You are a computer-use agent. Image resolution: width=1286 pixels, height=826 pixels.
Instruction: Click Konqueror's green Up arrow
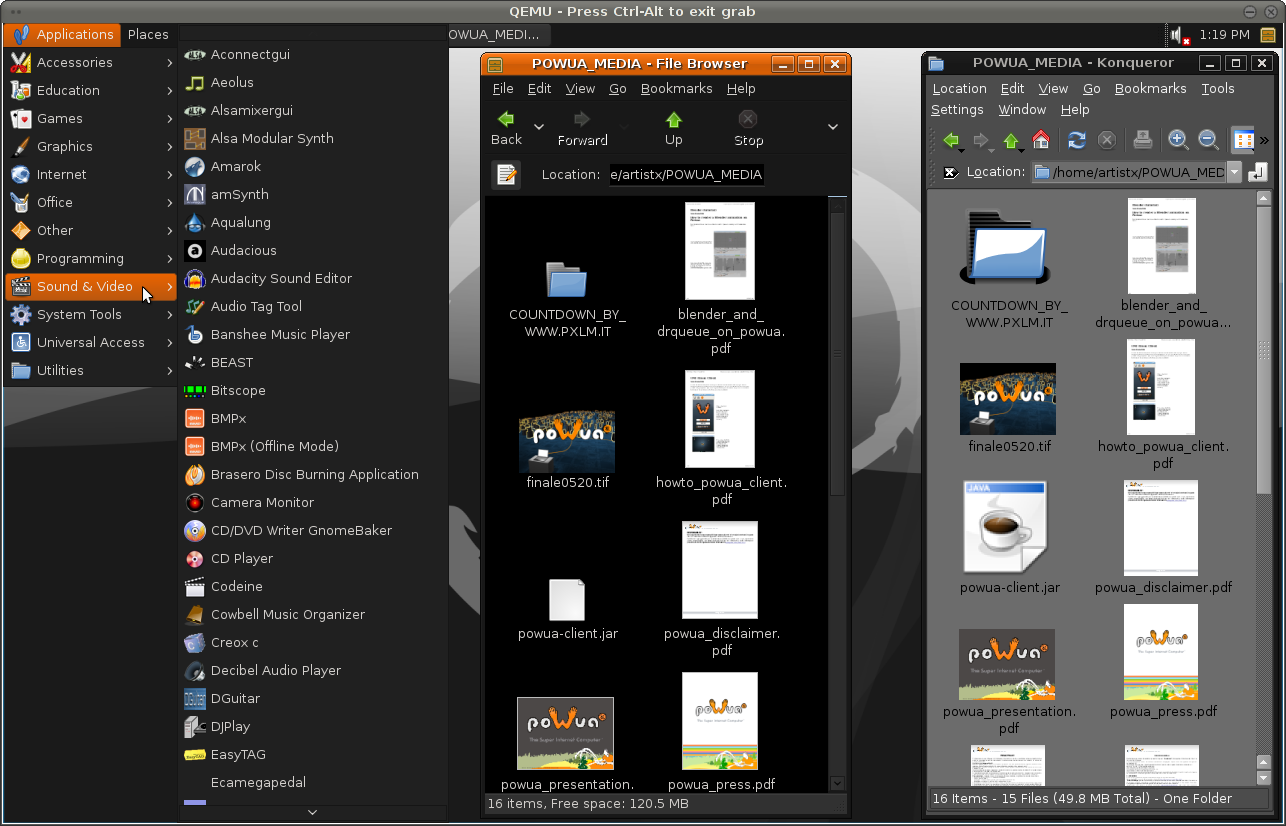tap(1011, 140)
